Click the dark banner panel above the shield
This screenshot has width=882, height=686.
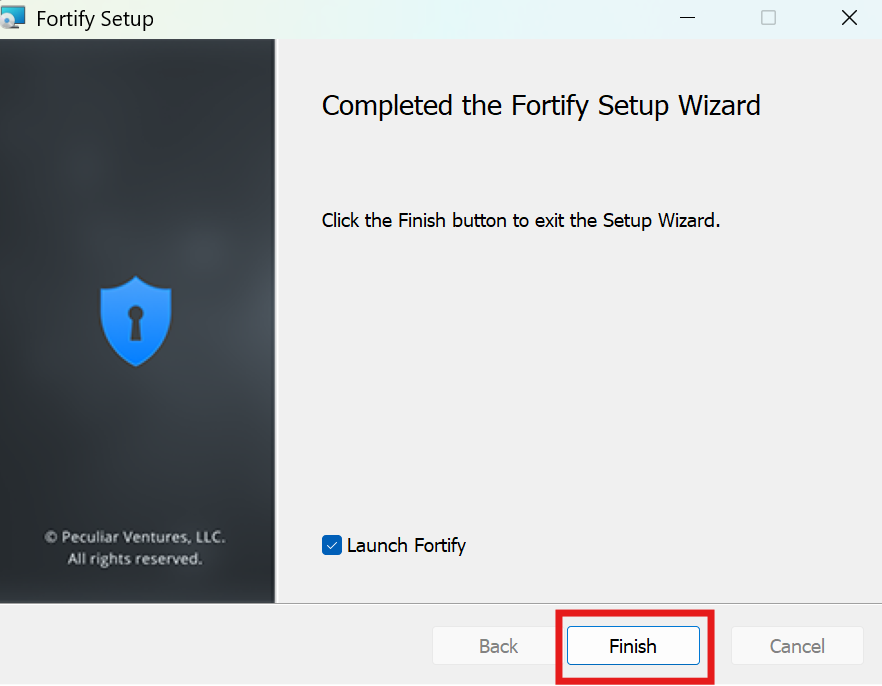pos(136,150)
